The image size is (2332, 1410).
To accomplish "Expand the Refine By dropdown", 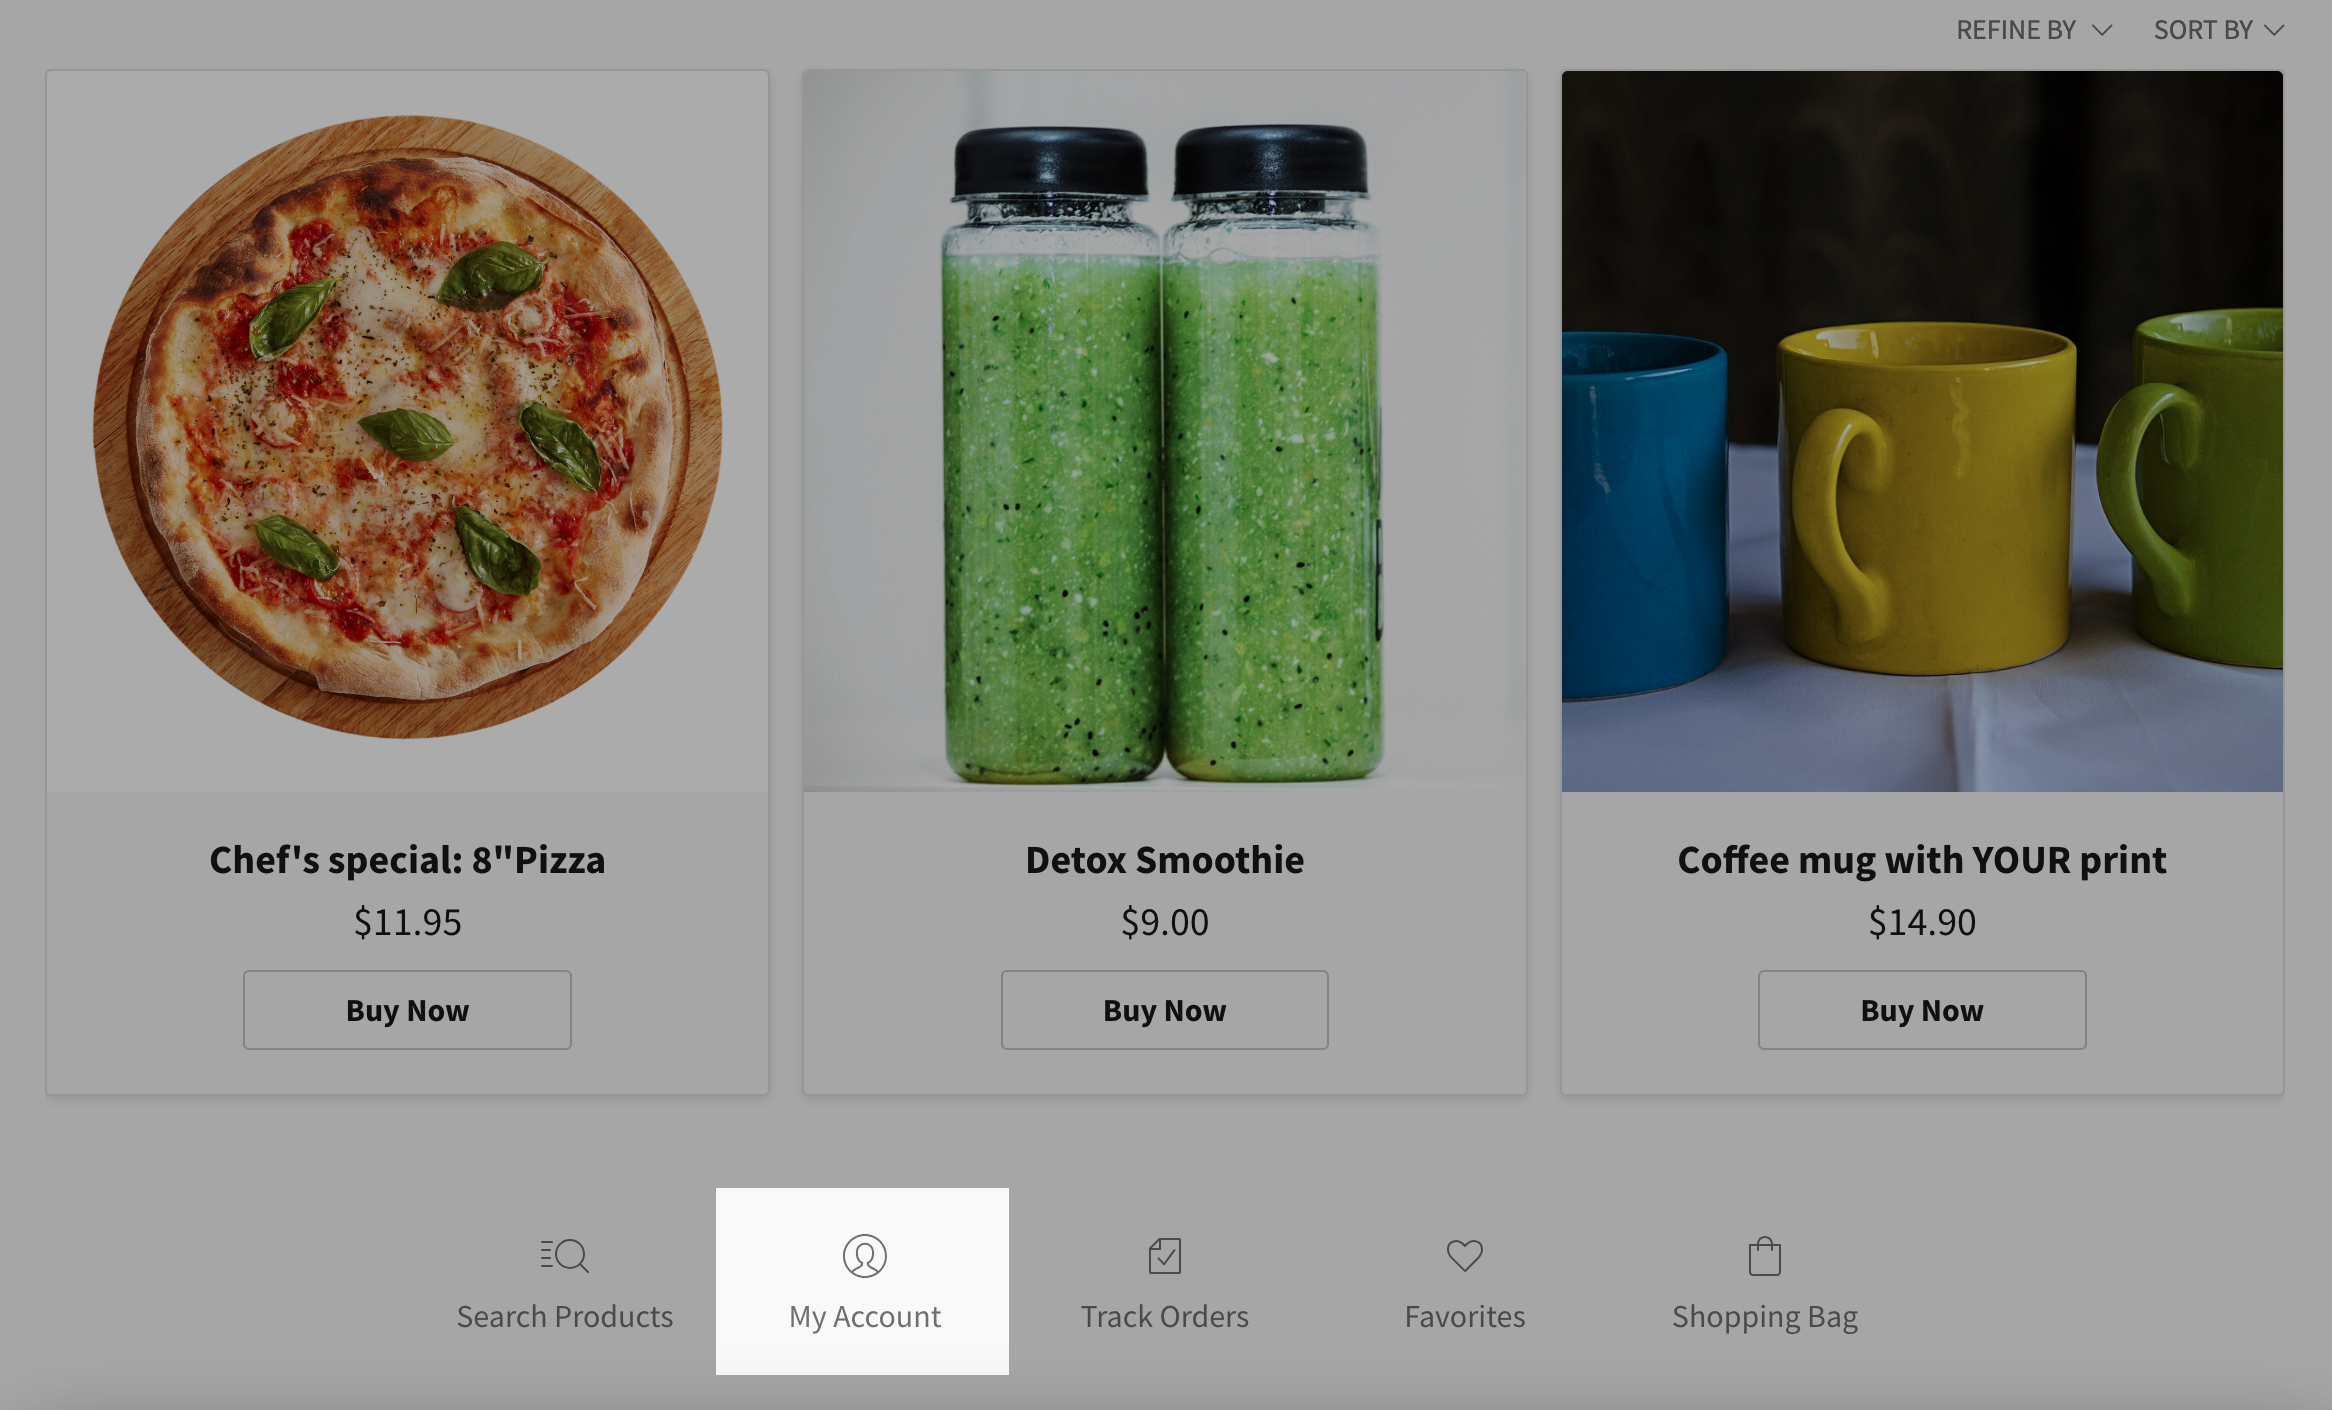I will pyautogui.click(x=2033, y=30).
